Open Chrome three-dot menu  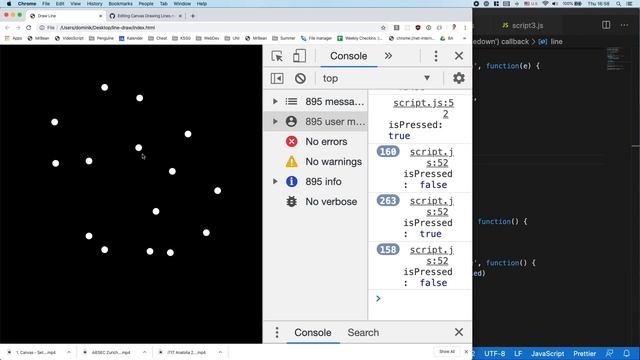[465, 28]
